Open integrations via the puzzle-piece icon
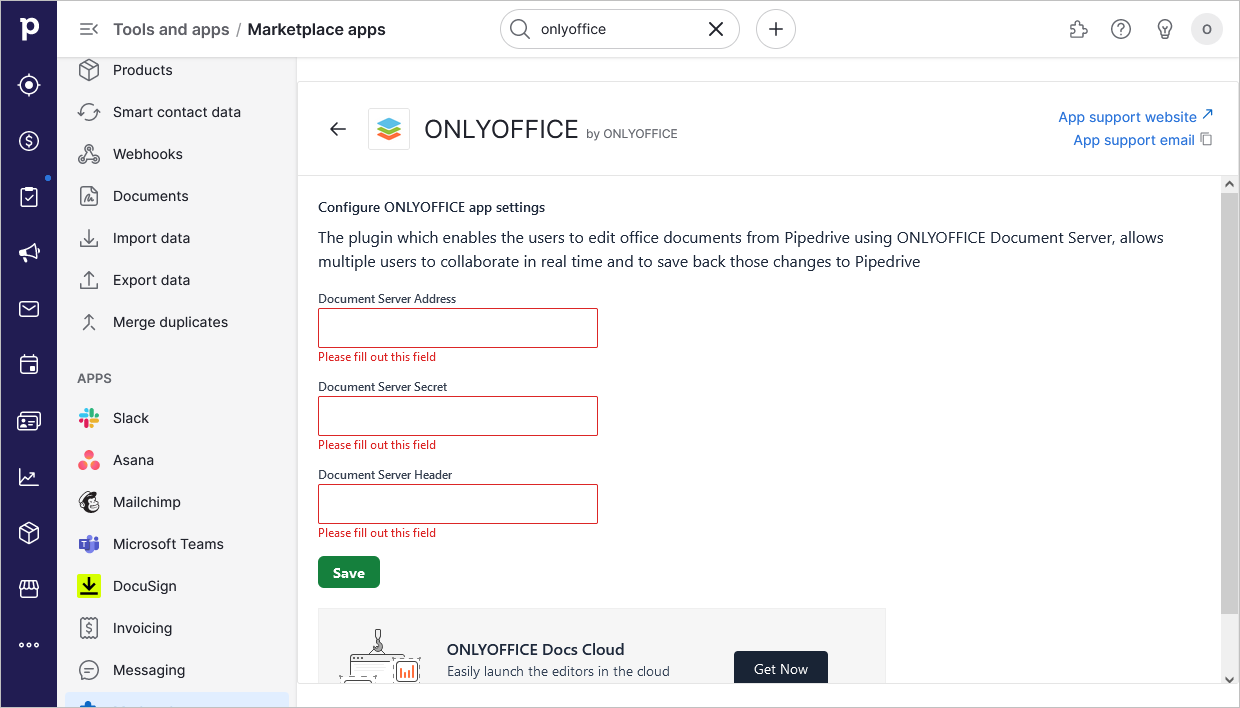1240x708 pixels. [1078, 29]
